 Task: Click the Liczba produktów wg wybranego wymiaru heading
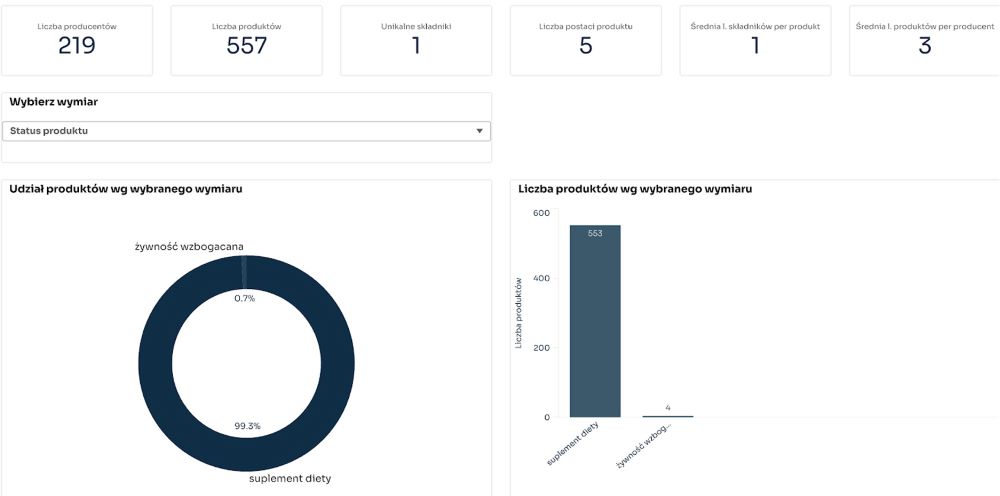(x=634, y=188)
